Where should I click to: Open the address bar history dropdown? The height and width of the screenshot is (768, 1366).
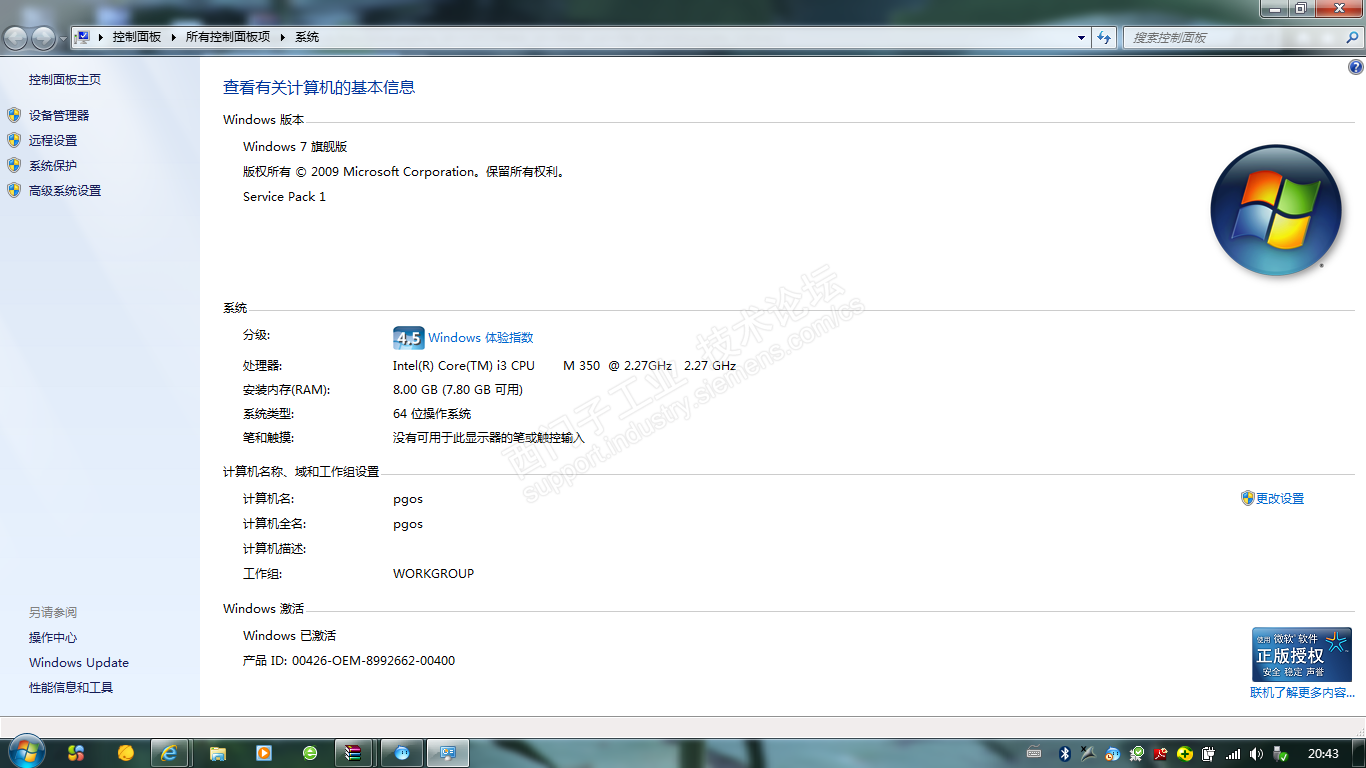click(1081, 38)
